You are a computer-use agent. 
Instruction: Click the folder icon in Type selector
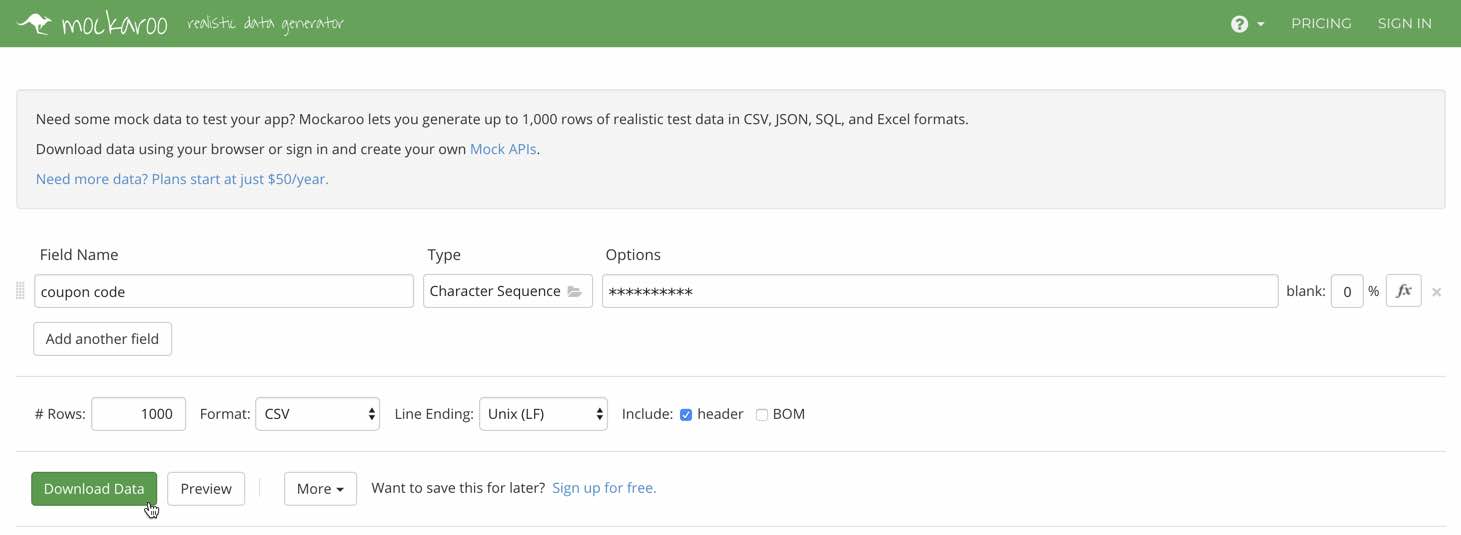[x=574, y=291]
